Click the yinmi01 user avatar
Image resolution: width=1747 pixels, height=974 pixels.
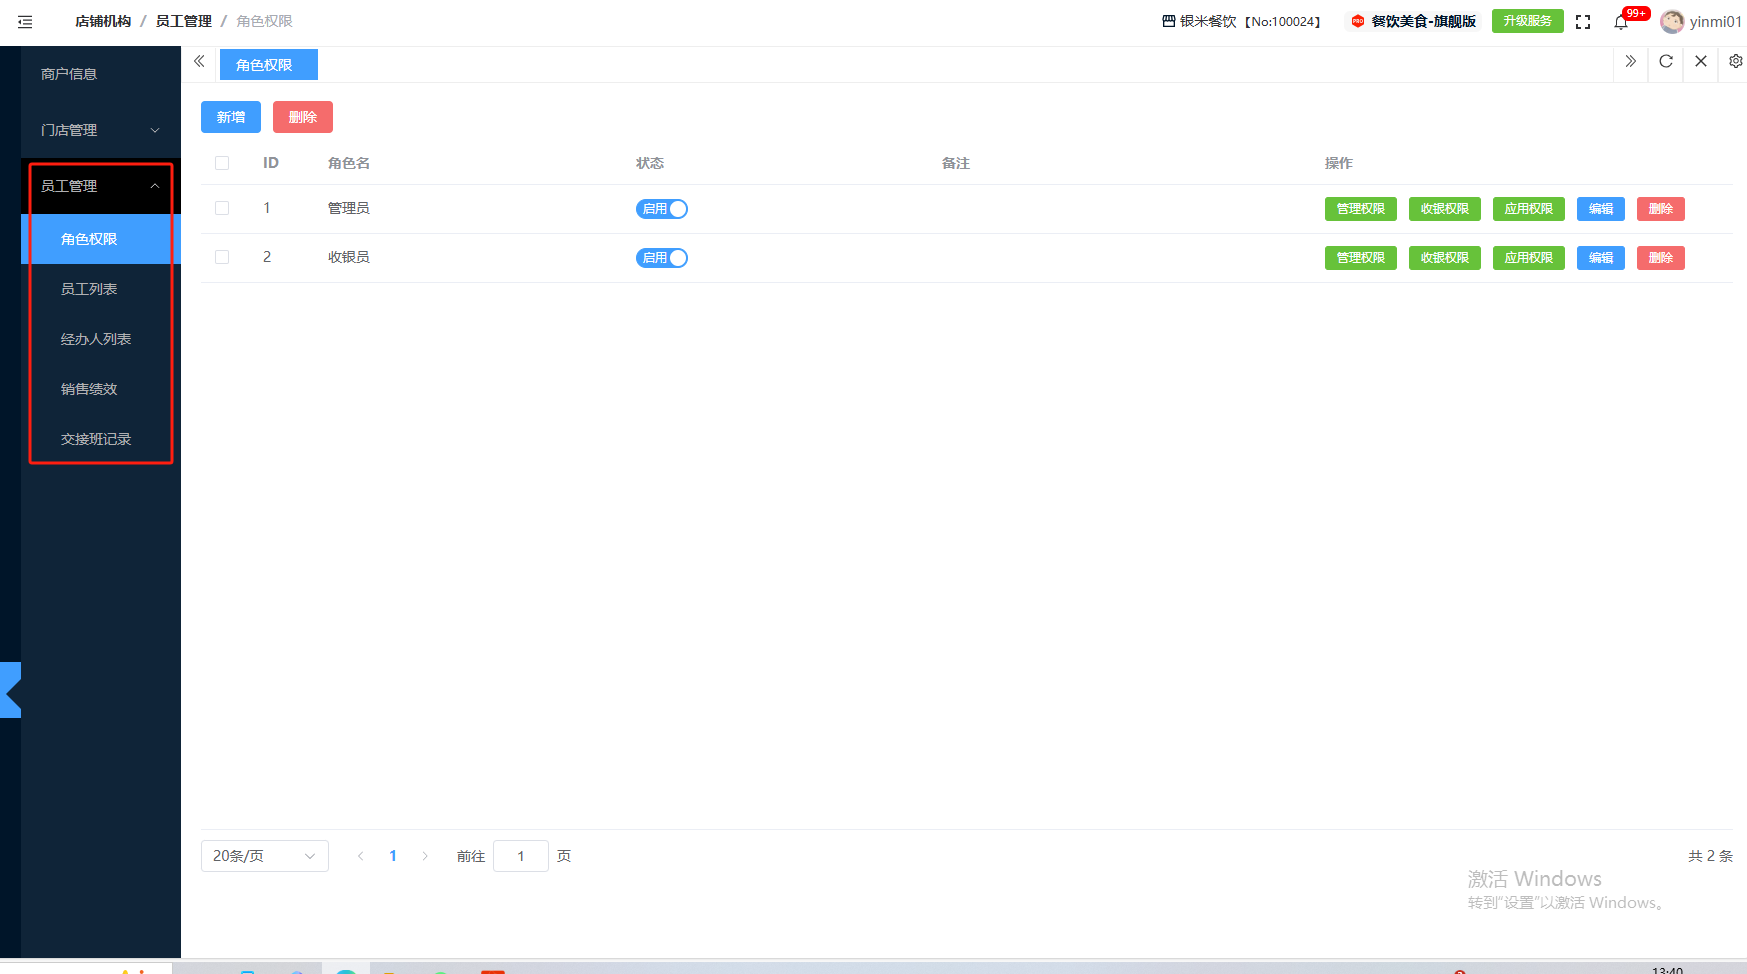coord(1671,22)
